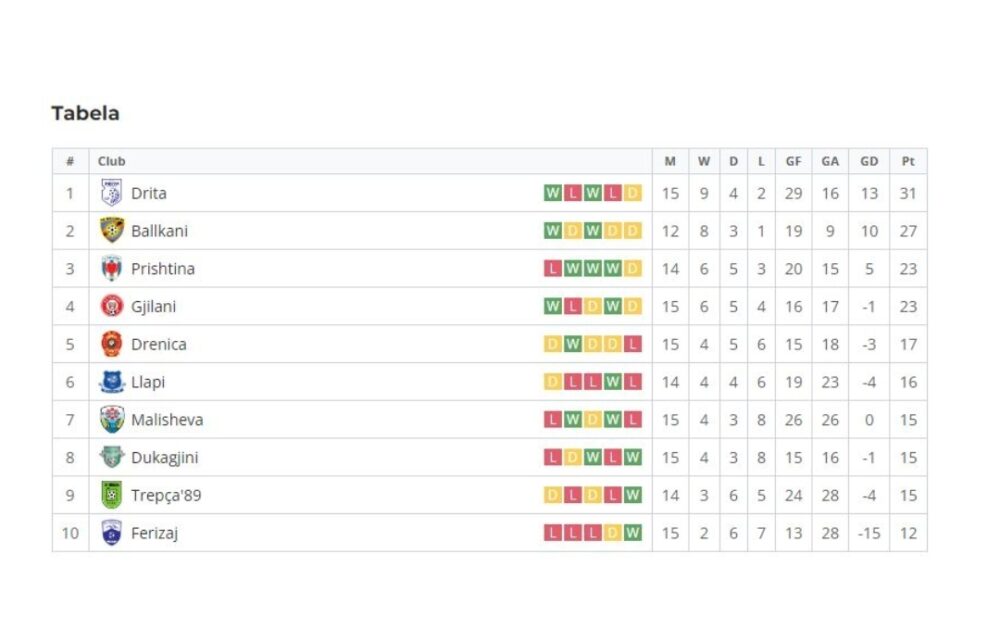Click the Dukagjini team logo
This screenshot has width=1000, height=617.
(x=112, y=457)
